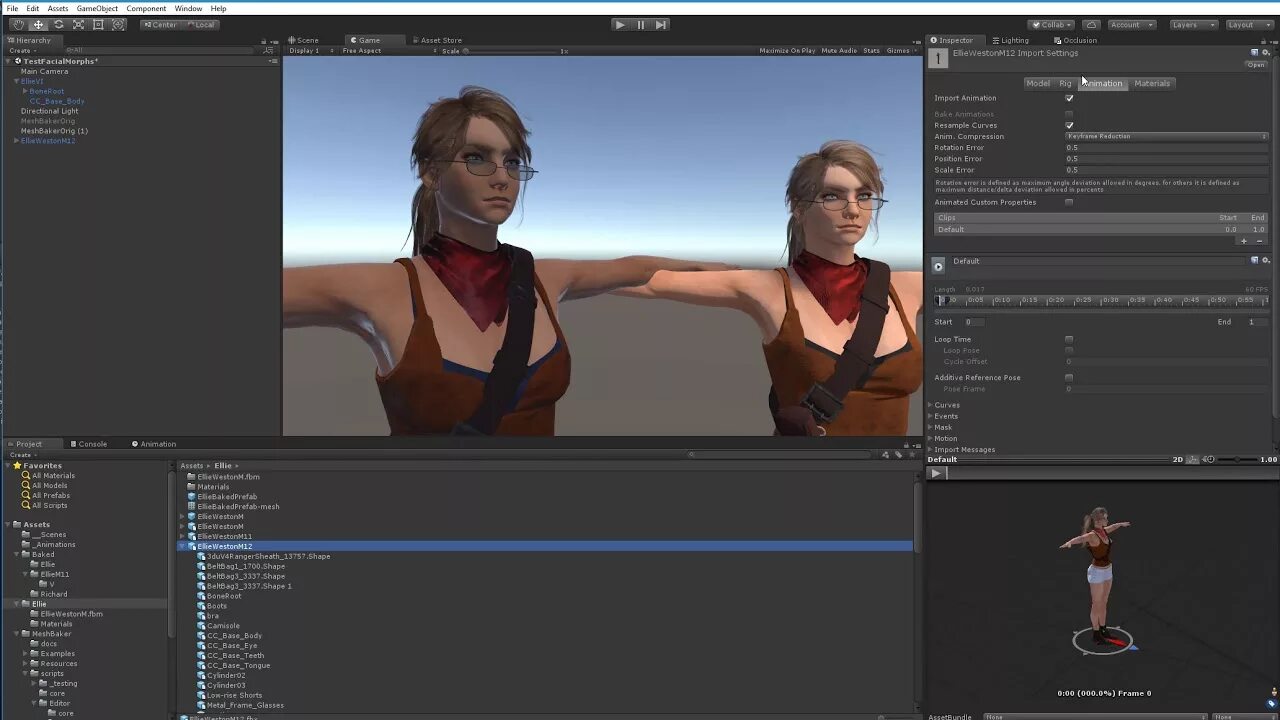Toggle Center pivot mode button
Image resolution: width=1280 pixels, height=720 pixels.
click(160, 24)
